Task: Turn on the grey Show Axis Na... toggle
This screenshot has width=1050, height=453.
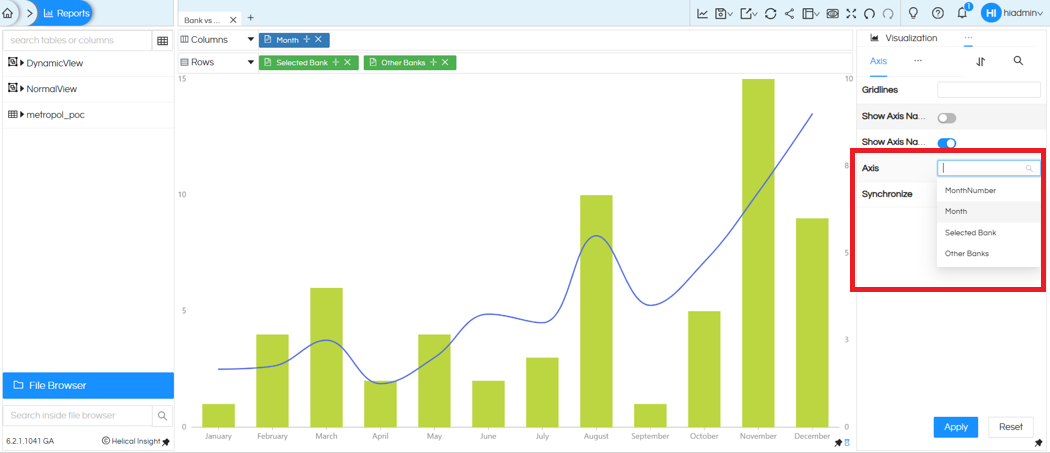Action: click(x=946, y=118)
